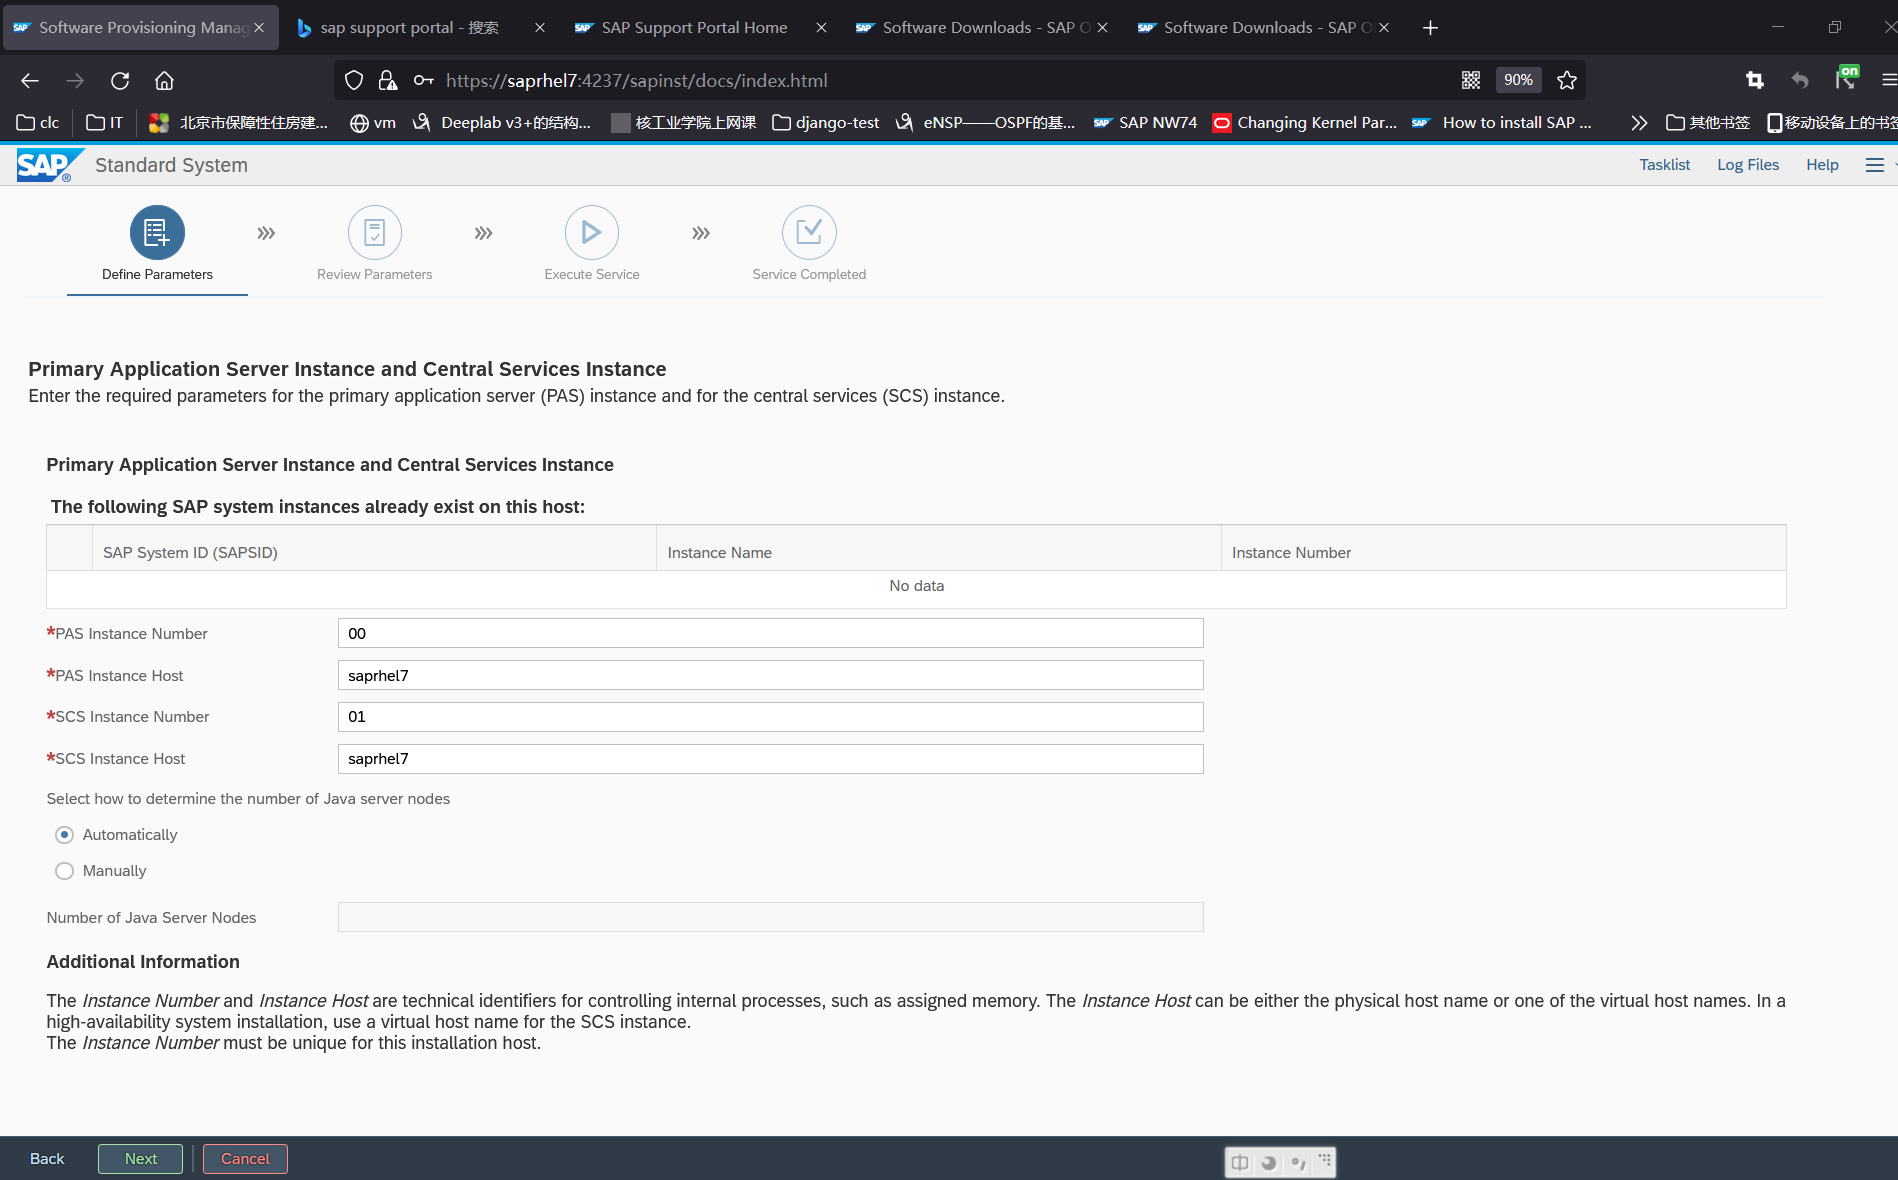Open the How to install SAP bookmark
This screenshot has width=1898, height=1180.
[x=1502, y=122]
